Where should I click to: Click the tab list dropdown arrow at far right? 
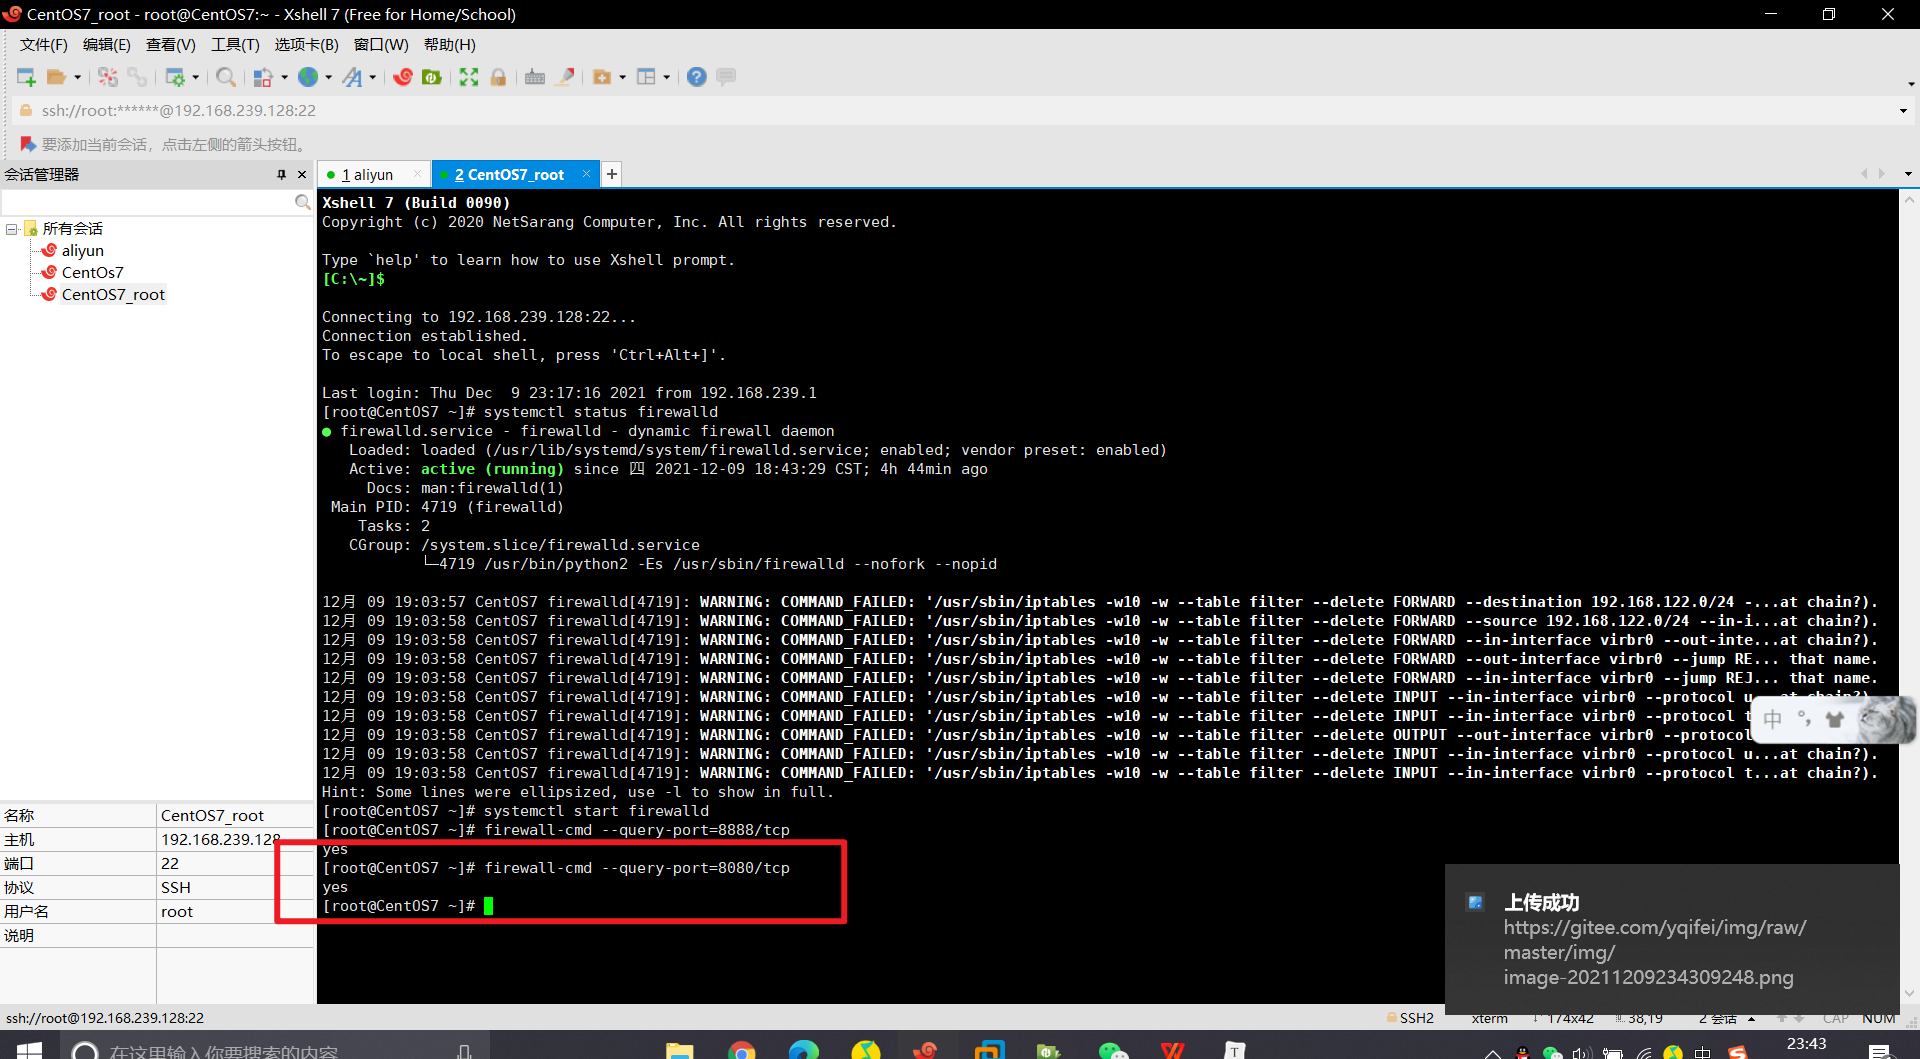[x=1908, y=174]
